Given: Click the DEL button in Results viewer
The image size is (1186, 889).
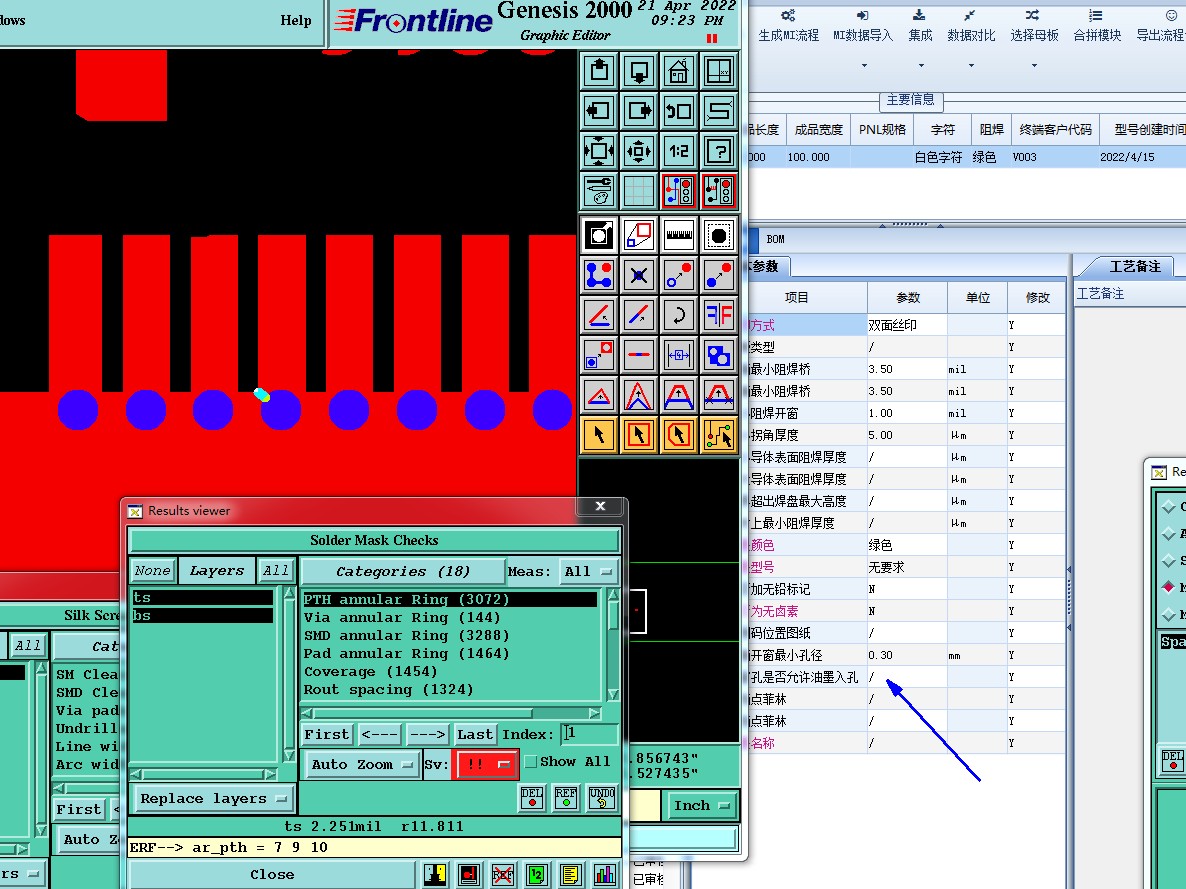Looking at the screenshot, I should pyautogui.click(x=532, y=797).
